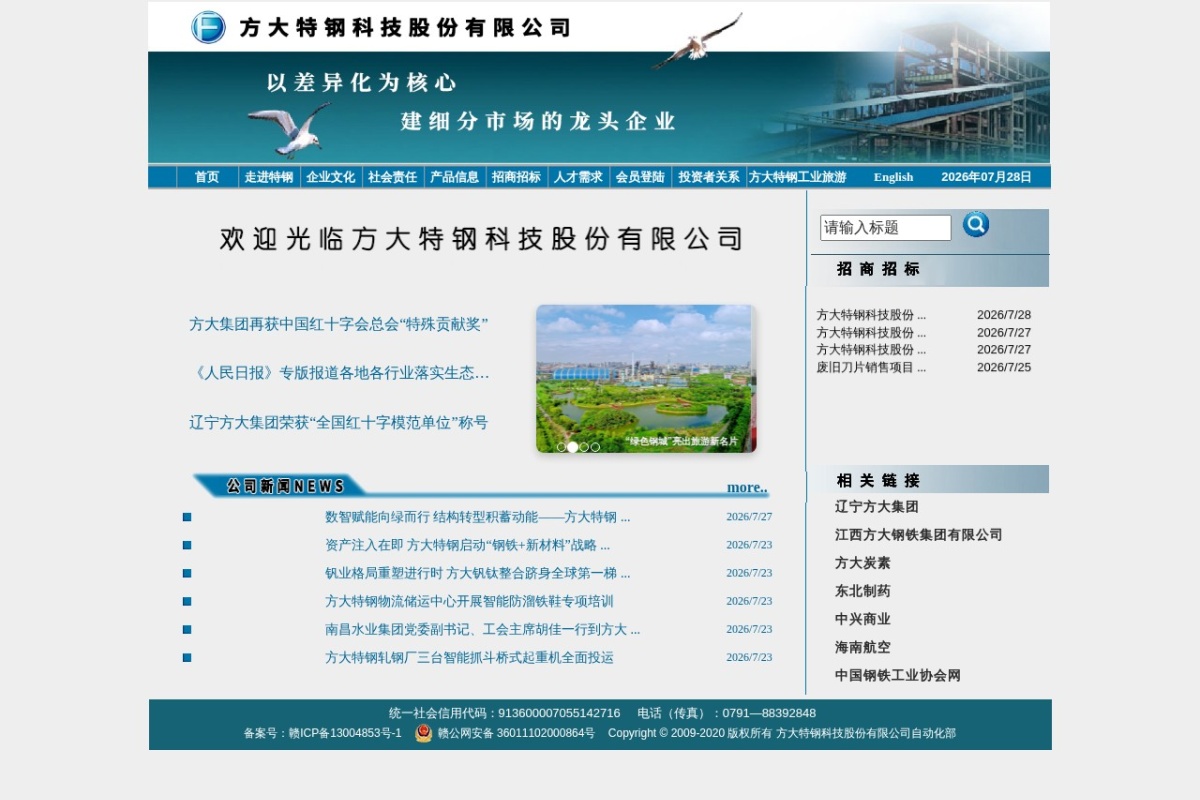This screenshot has width=1200, height=800.
Task: Click the 相关链接 sidebar heading
Action: (878, 480)
